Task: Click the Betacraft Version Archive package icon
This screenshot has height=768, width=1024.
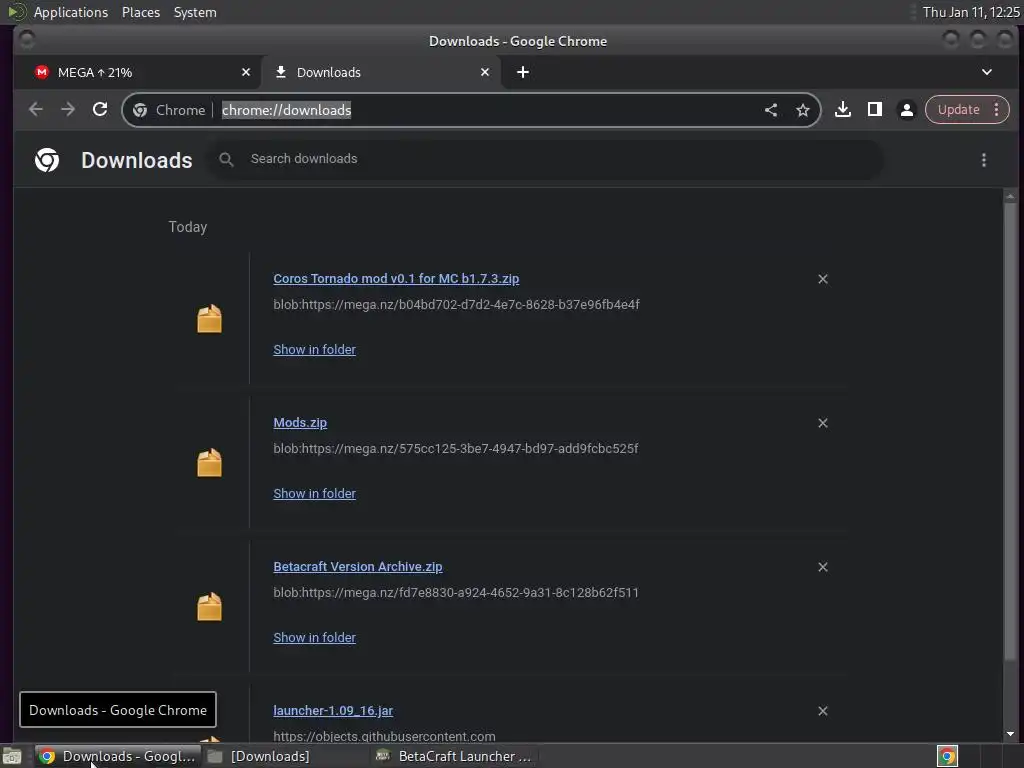Action: click(210, 607)
